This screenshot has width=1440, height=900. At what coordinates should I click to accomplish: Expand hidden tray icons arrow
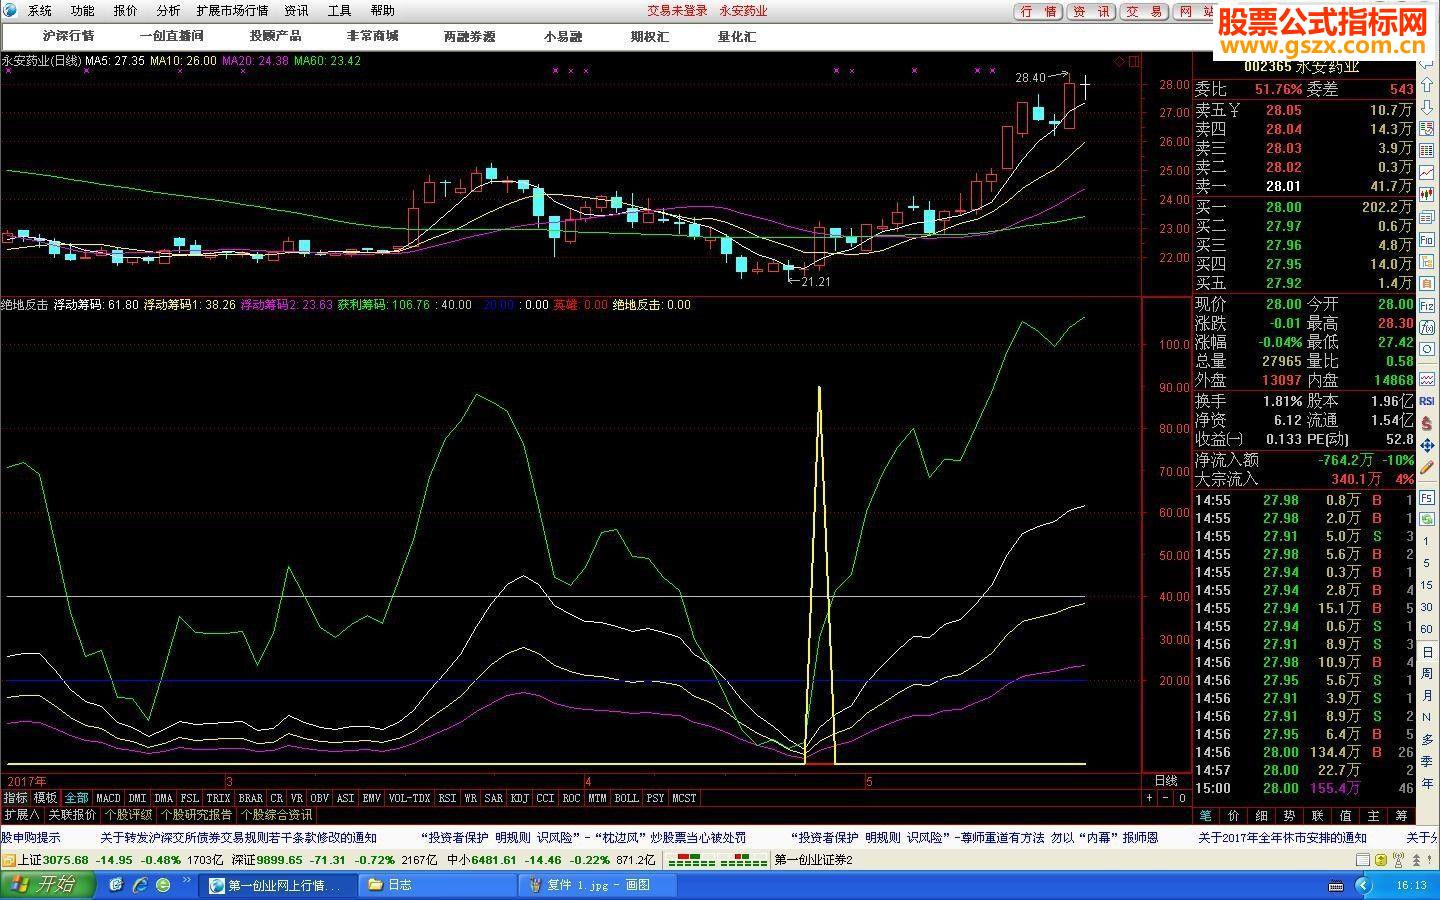[1363, 886]
